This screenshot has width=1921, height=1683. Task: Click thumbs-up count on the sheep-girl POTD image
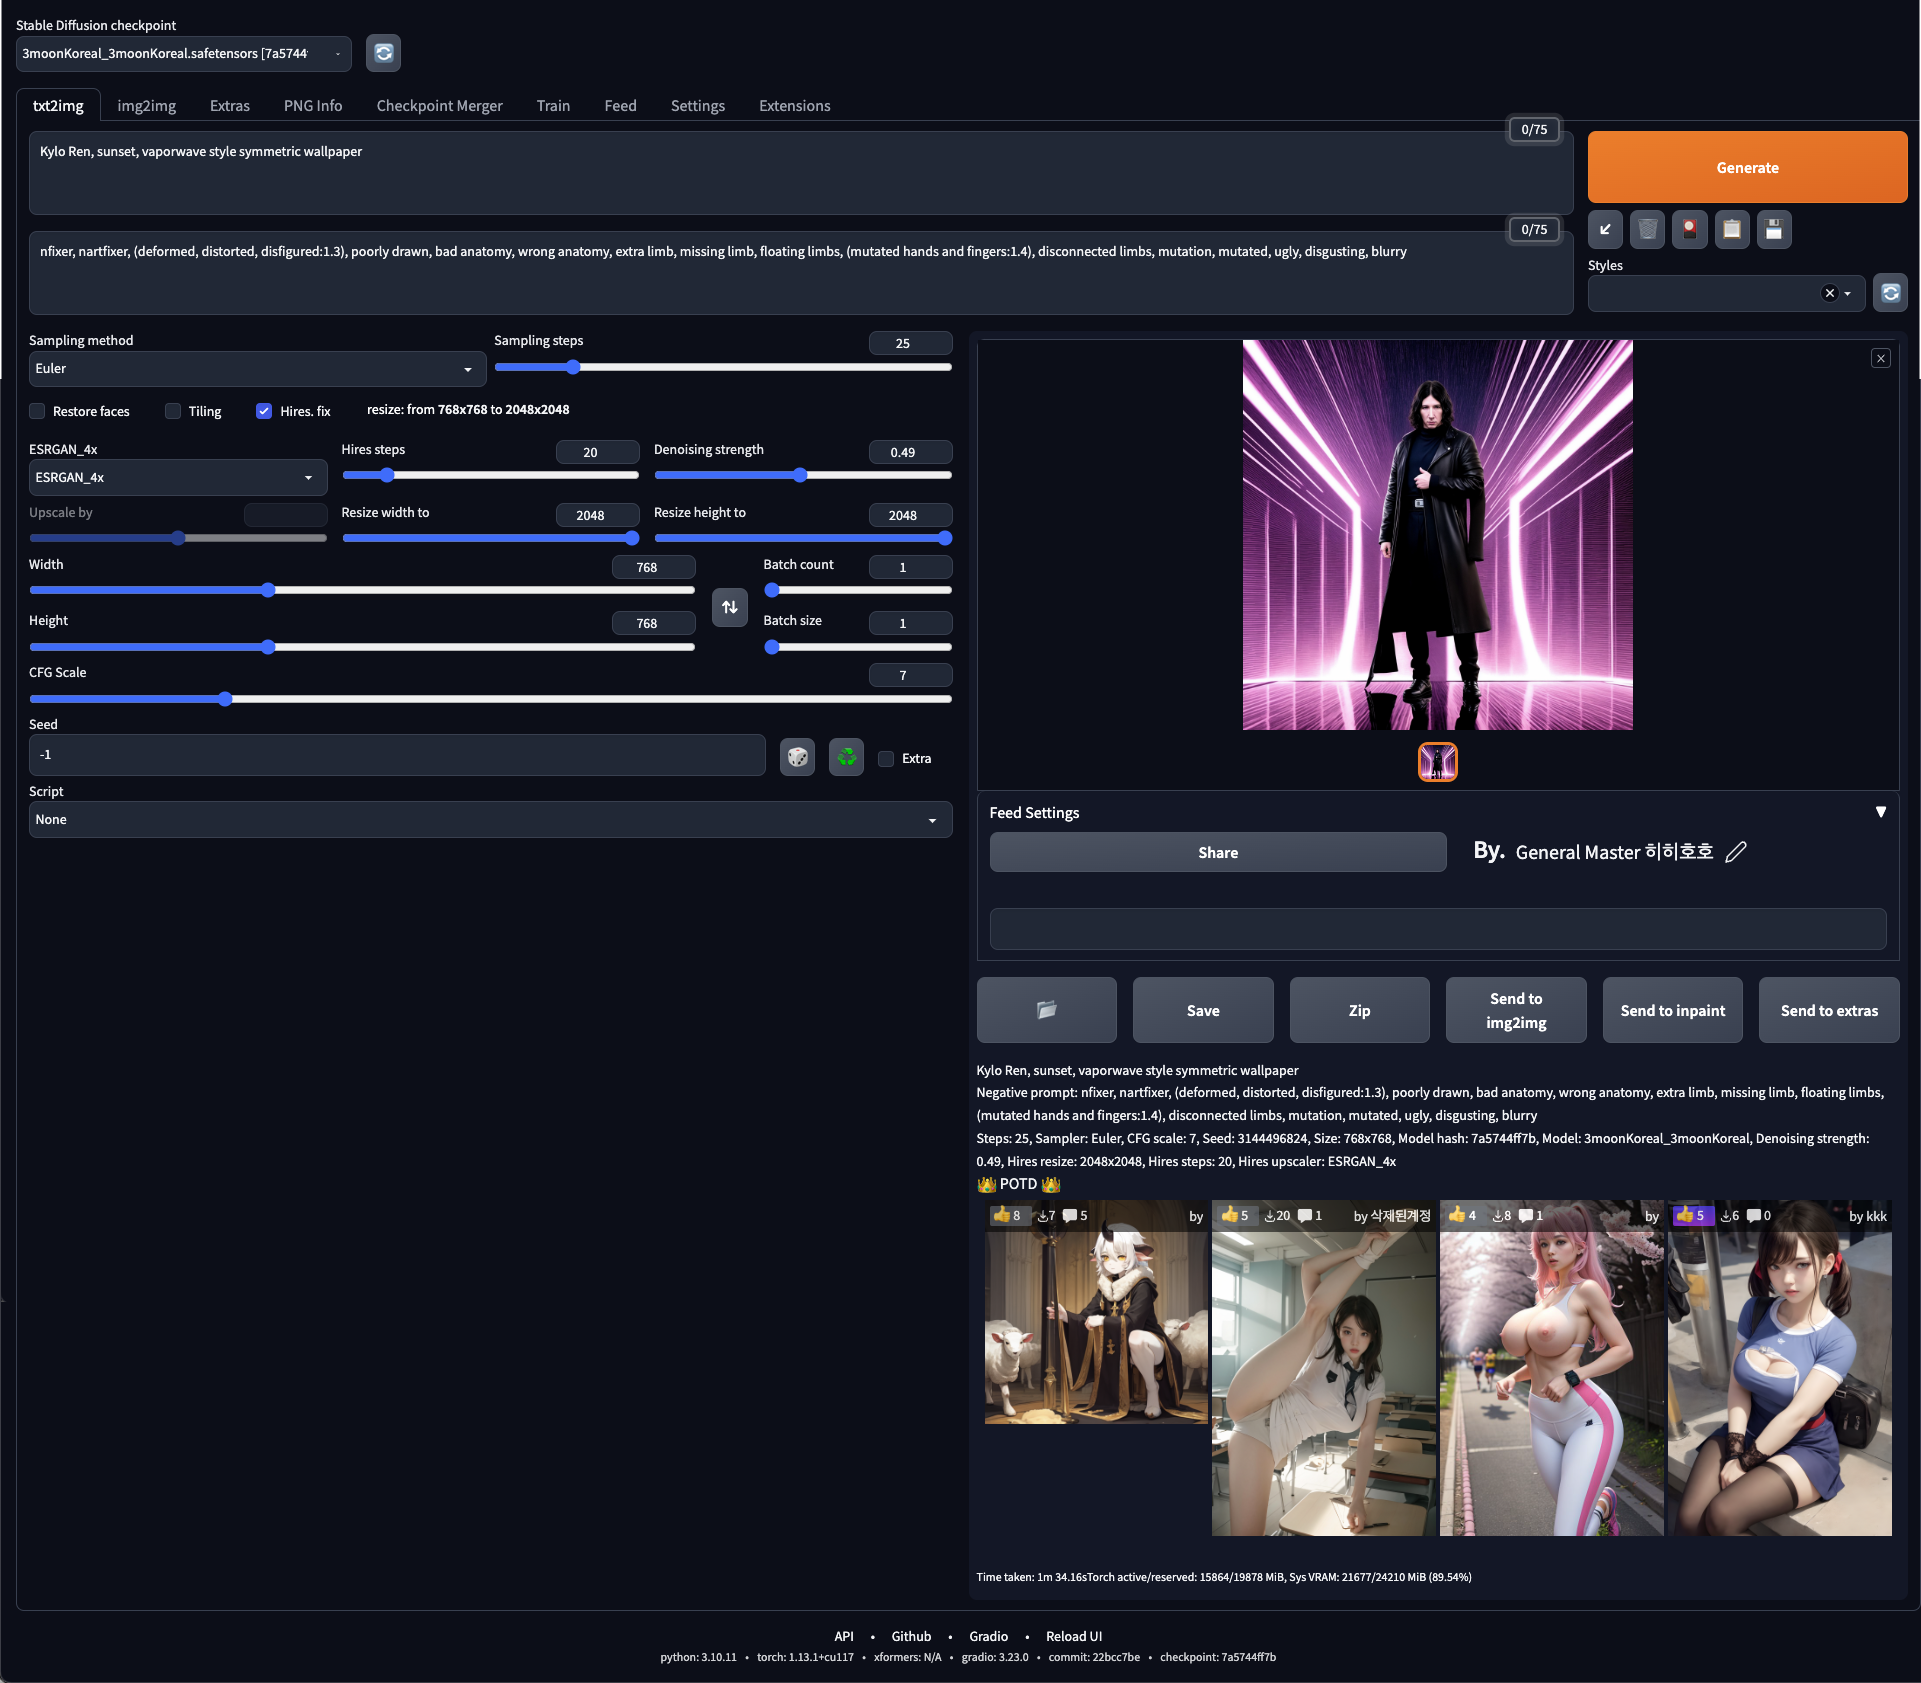pos(1007,1215)
